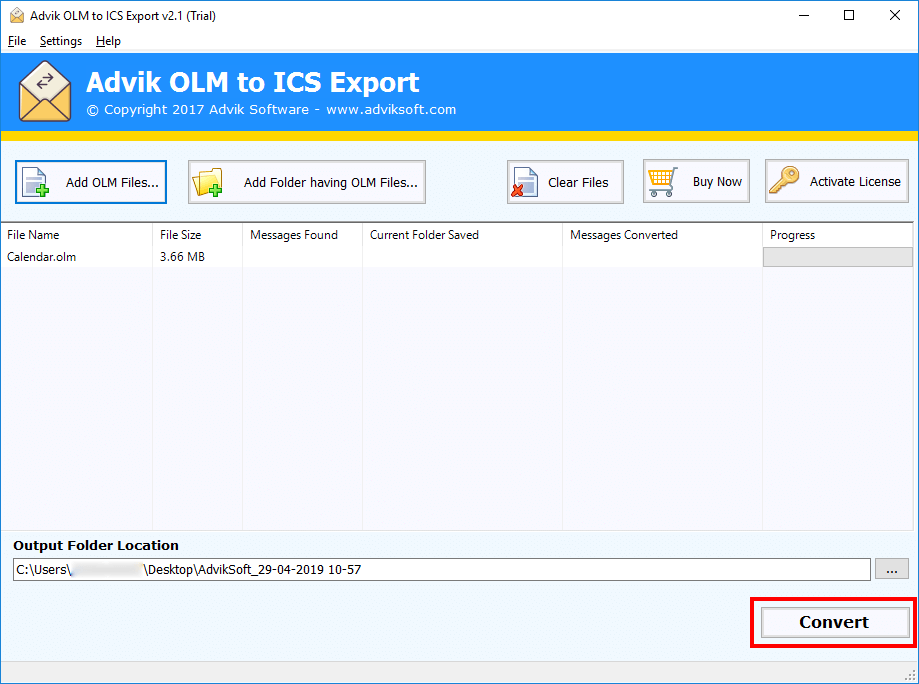This screenshot has height=684, width=919.
Task: Start conversion with the Convert button
Action: (835, 622)
